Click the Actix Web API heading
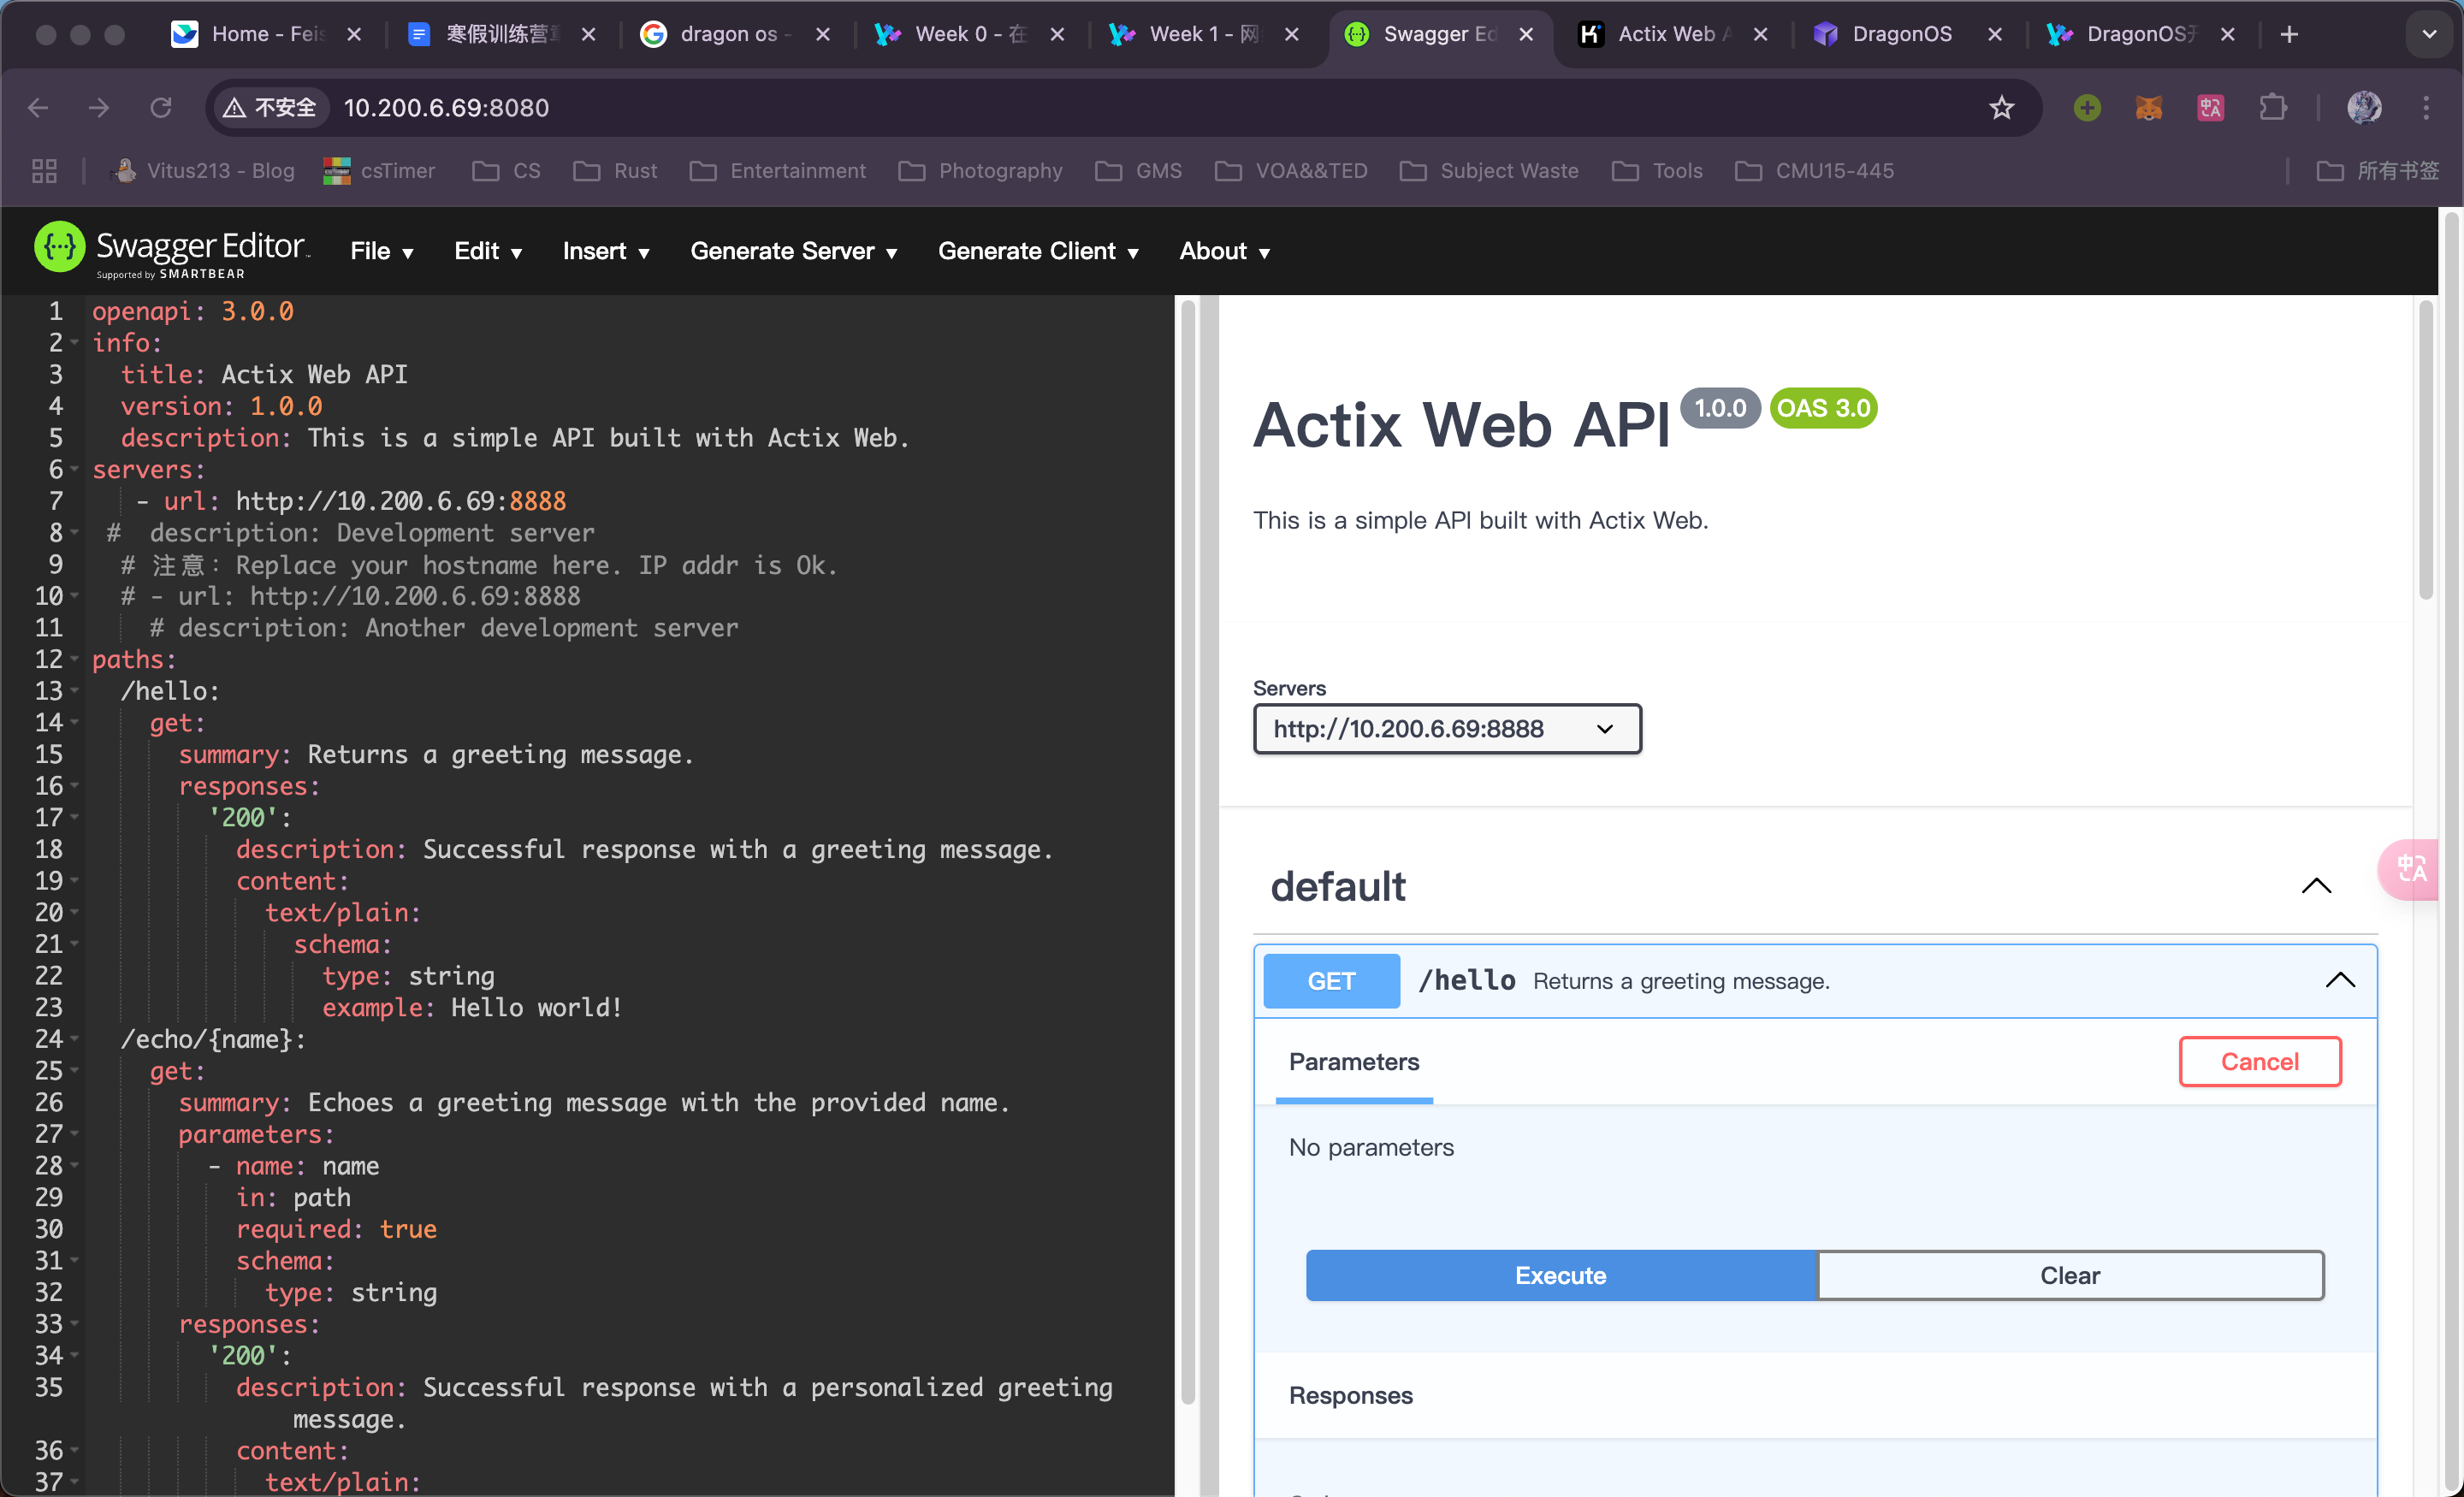The height and width of the screenshot is (1497, 2464). point(1461,425)
